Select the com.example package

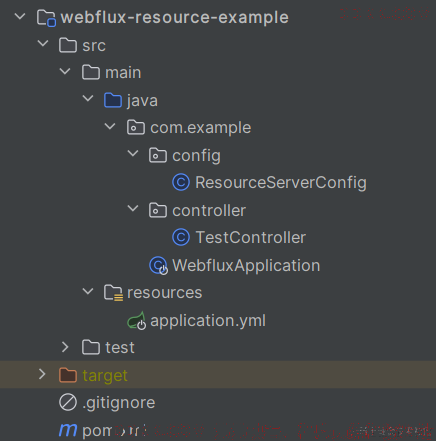(x=200, y=128)
